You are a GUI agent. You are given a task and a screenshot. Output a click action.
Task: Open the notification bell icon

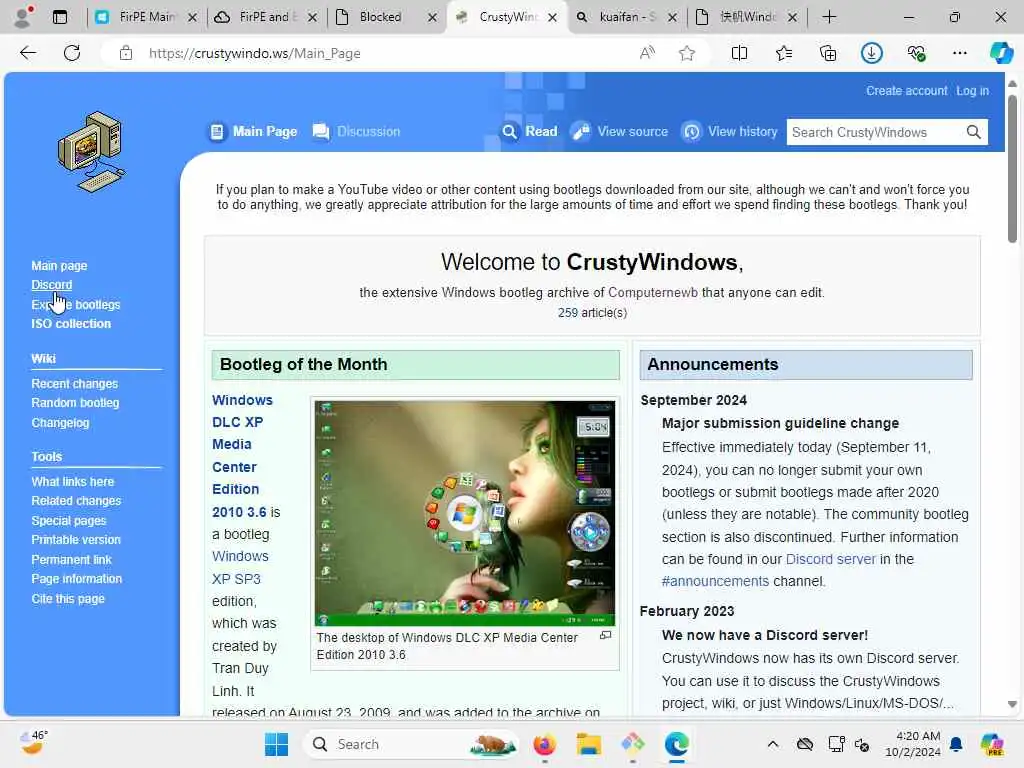click(956, 744)
